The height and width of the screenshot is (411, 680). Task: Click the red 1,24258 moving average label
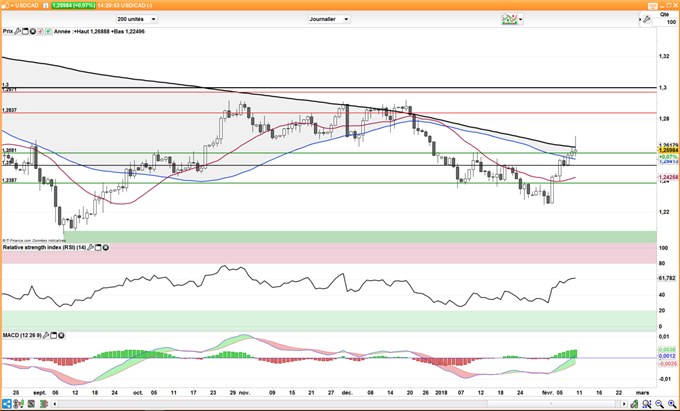[x=668, y=177]
